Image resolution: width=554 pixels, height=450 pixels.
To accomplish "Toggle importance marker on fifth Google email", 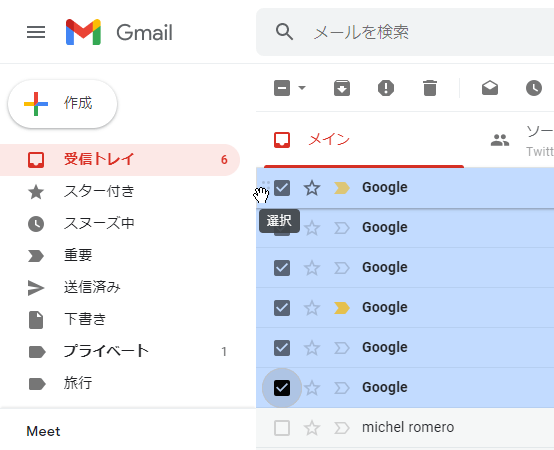I will point(342,348).
